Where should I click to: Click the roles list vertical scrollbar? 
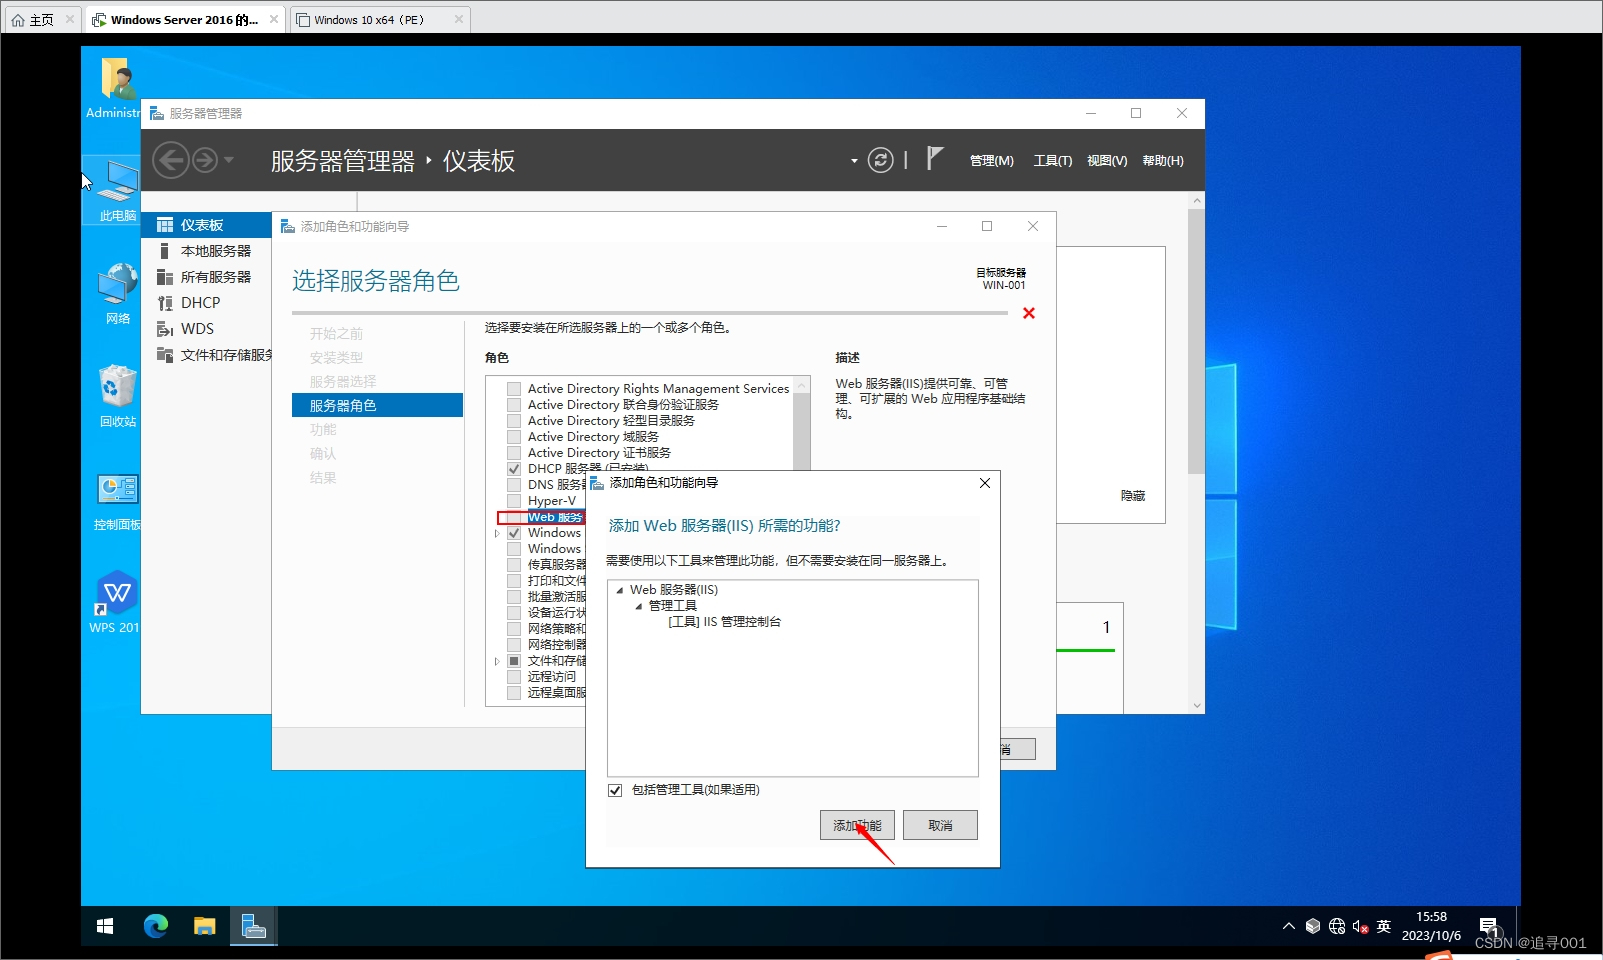[802, 430]
